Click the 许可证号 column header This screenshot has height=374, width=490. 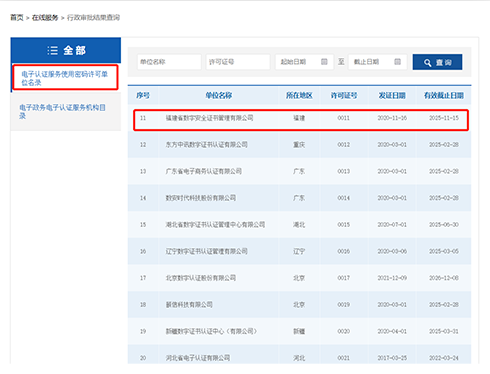point(344,96)
